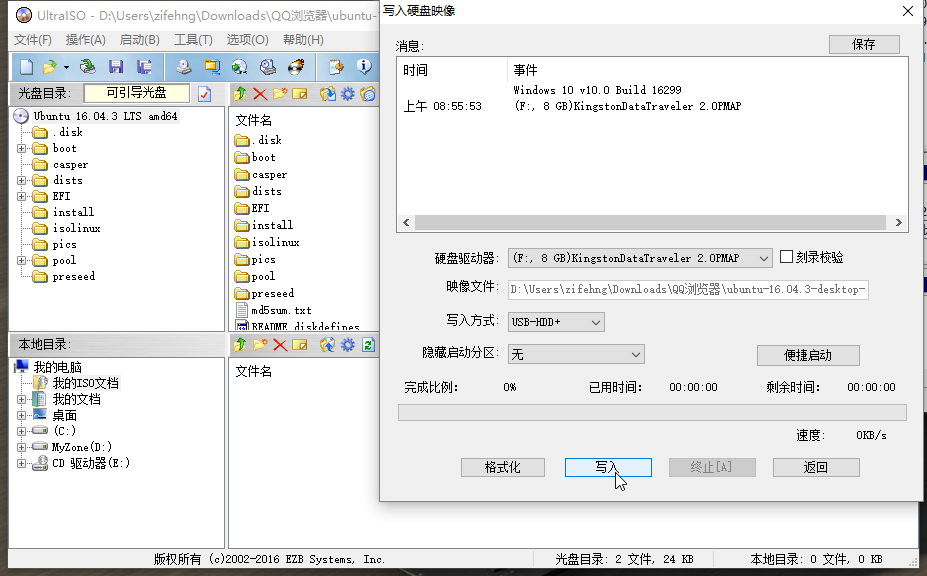Click the Refresh icon in local toolbar
The width and height of the screenshot is (927, 576).
tap(368, 345)
